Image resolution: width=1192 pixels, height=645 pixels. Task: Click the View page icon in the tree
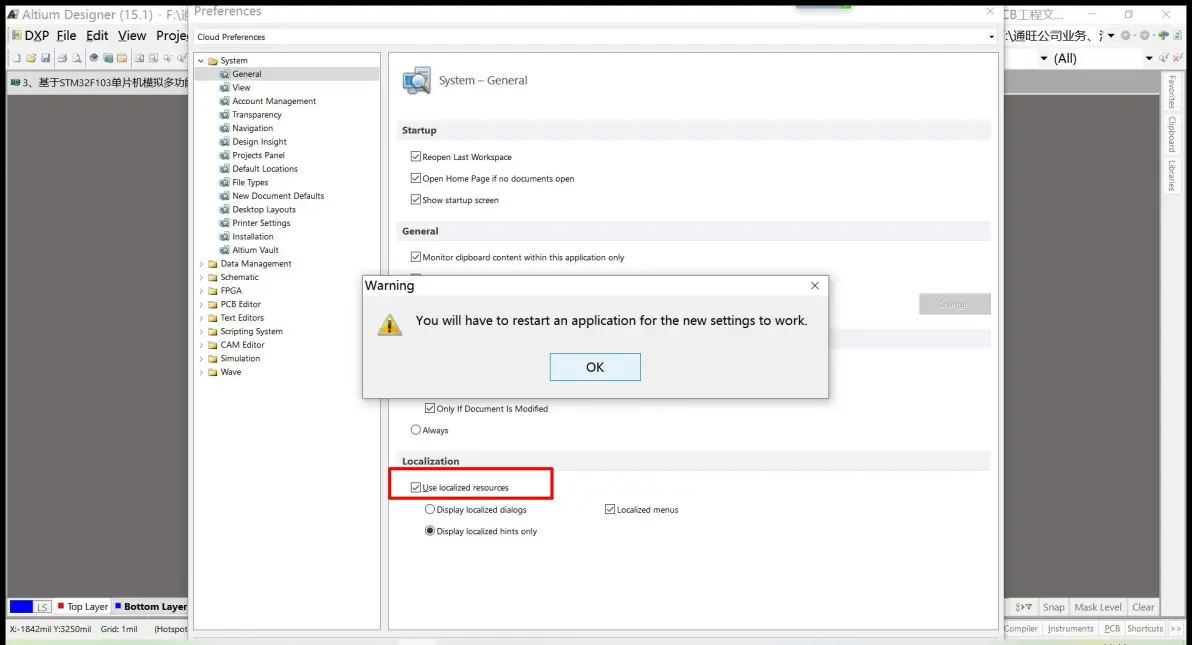(224, 87)
